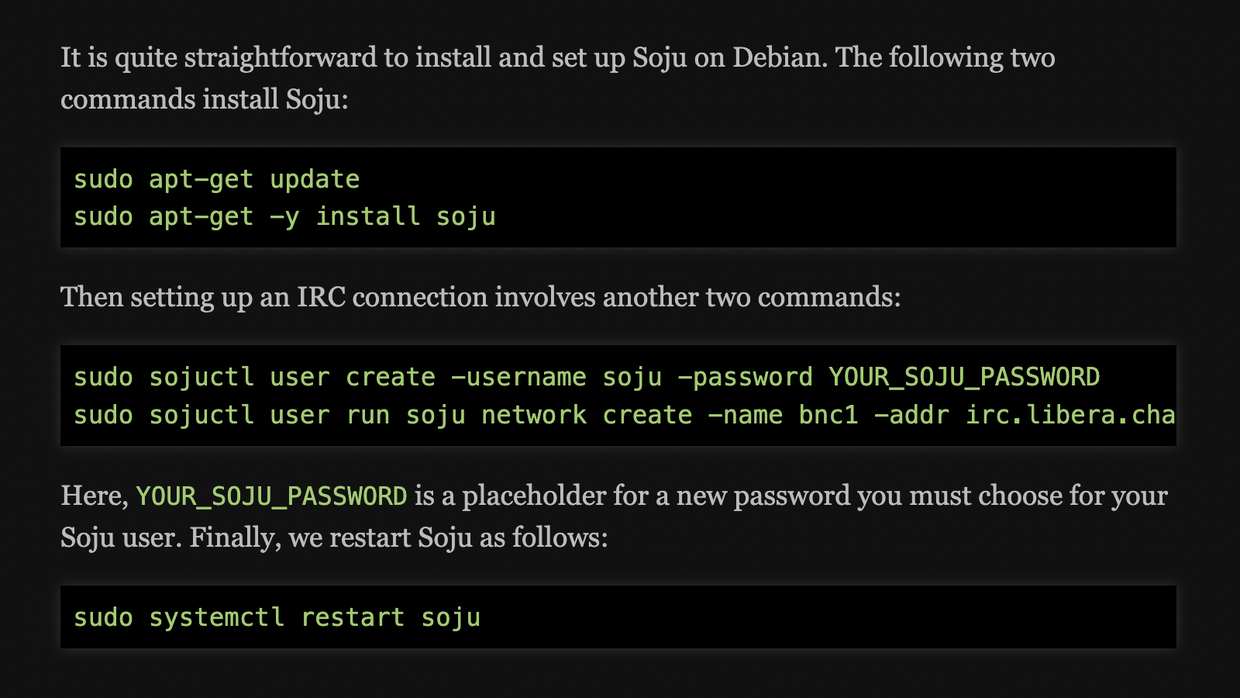
Task: Click the '-y' flag in the install command
Action: tap(284, 216)
